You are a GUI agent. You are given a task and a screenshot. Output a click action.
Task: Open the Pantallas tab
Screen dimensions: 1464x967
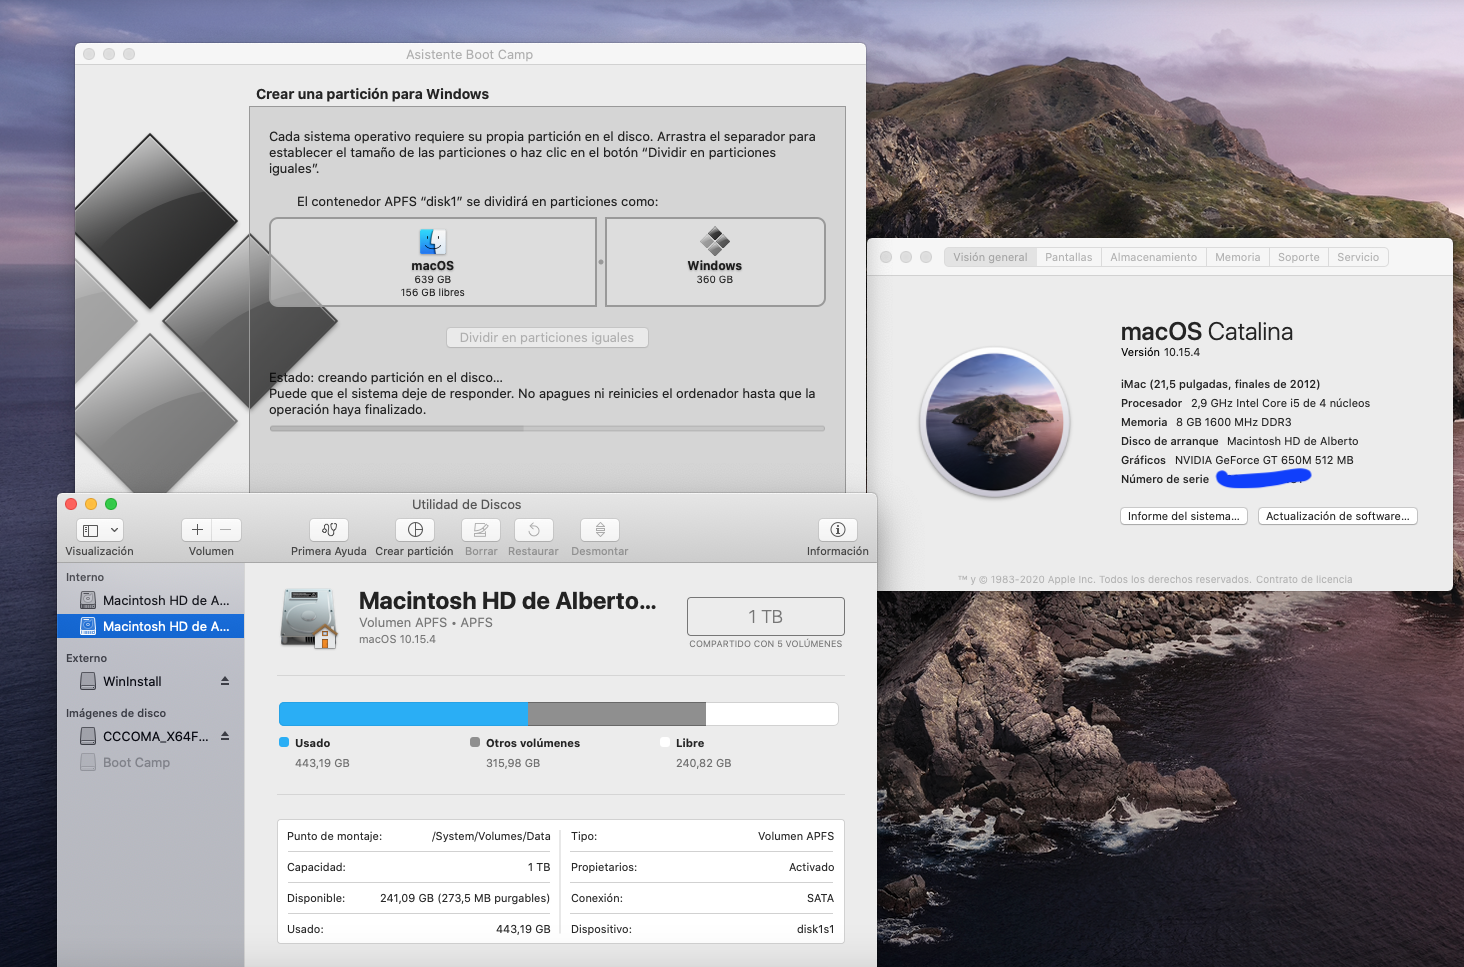tap(1069, 257)
